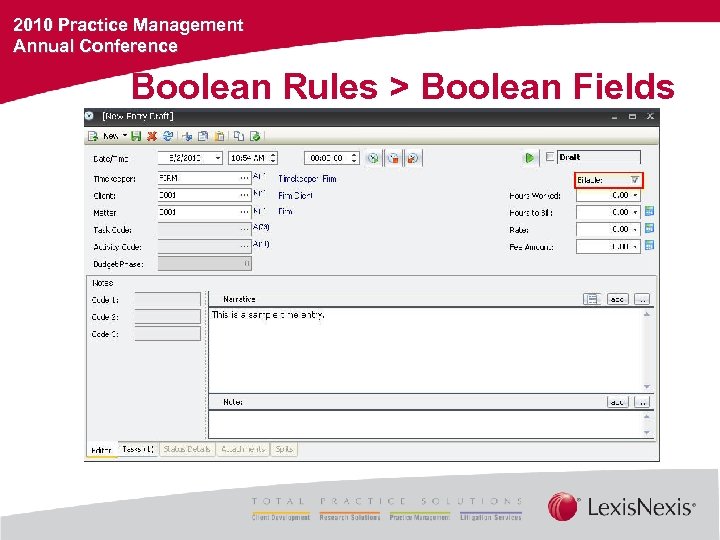Click the green clock timer icon
Screen dimensions: 720x540
[x=373, y=158]
